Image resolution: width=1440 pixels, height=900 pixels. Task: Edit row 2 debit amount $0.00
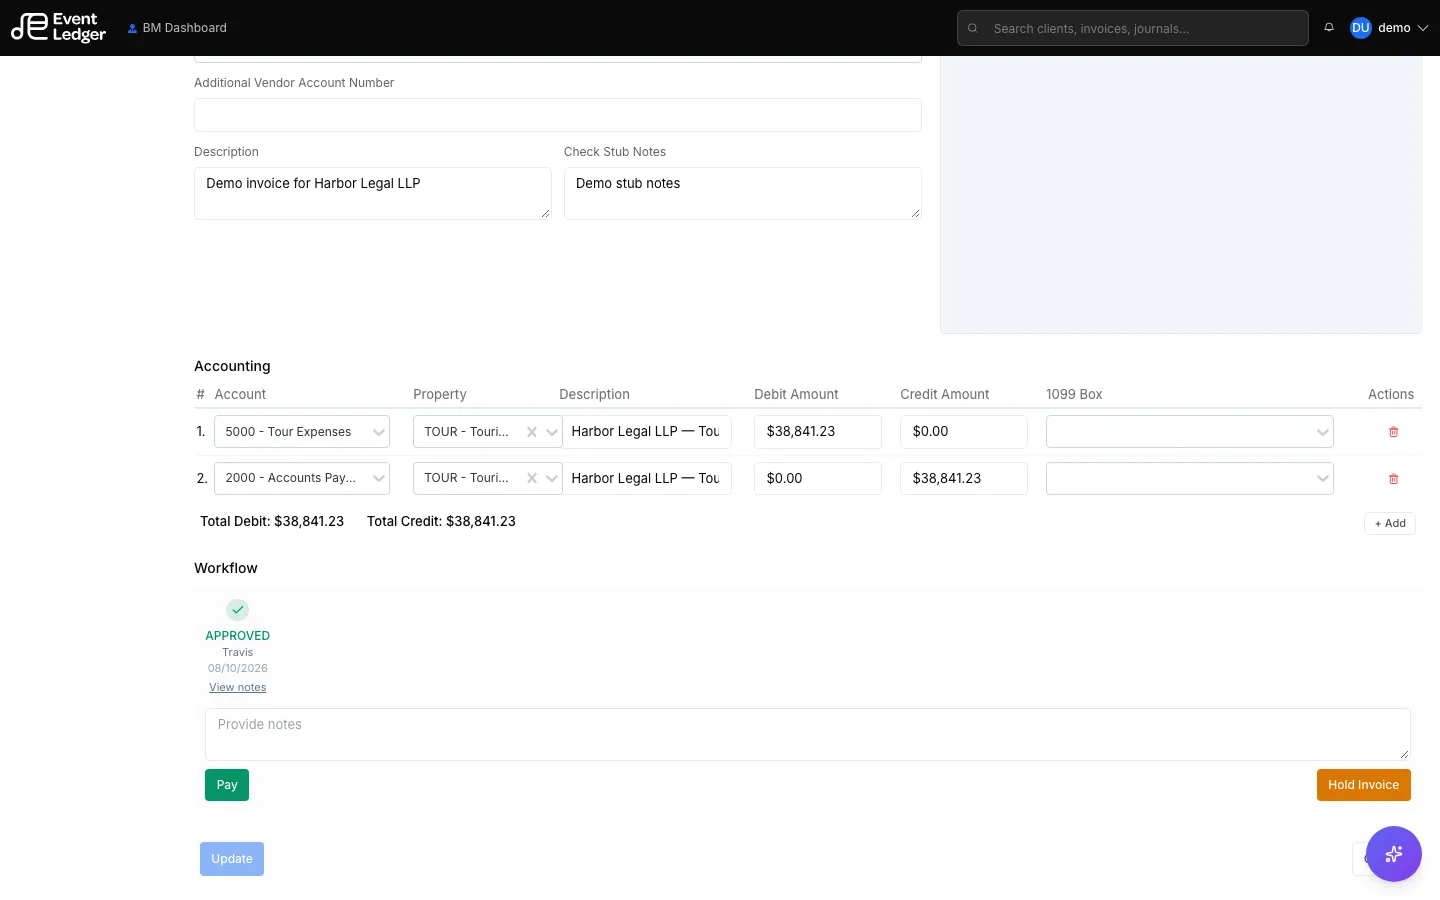(x=818, y=478)
